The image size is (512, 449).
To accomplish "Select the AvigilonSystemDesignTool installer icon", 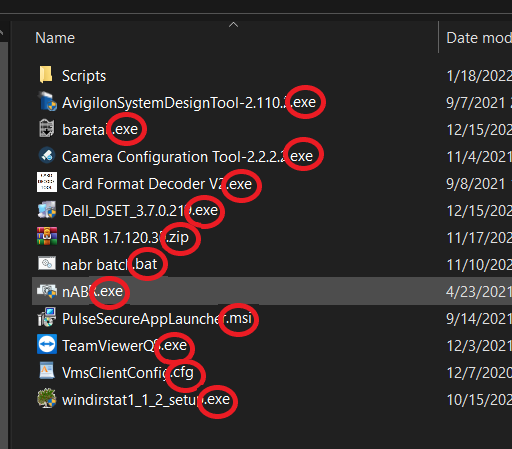I will 47,102.
